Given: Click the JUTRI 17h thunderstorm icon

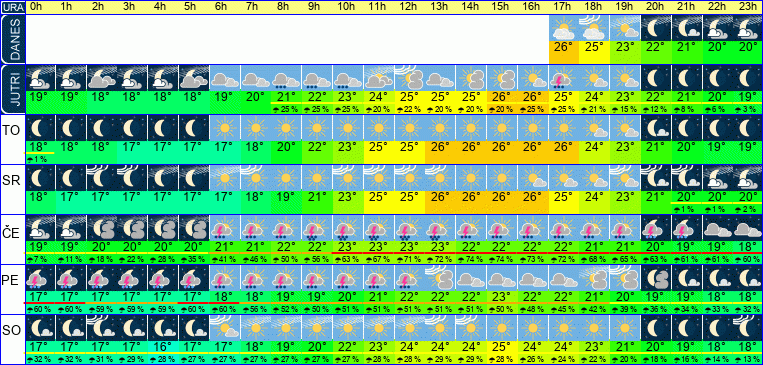Looking at the screenshot, I should pos(564,78).
